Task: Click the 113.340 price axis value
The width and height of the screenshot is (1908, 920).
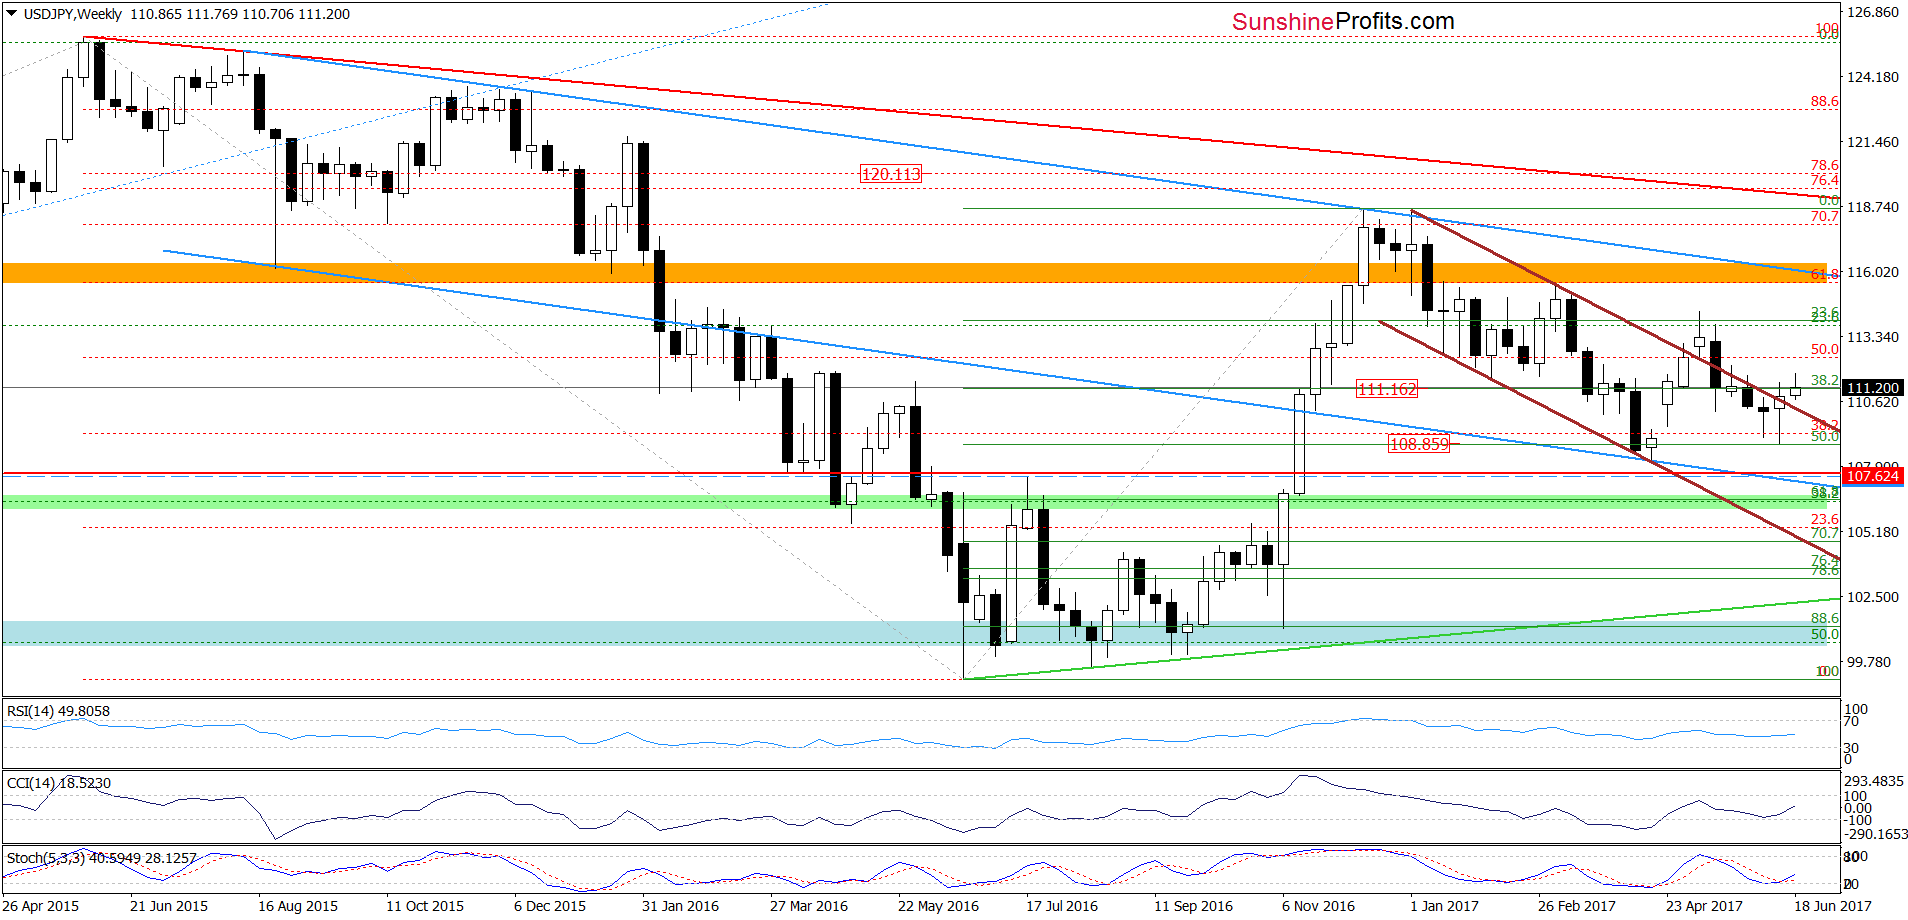Action: [x=1872, y=337]
